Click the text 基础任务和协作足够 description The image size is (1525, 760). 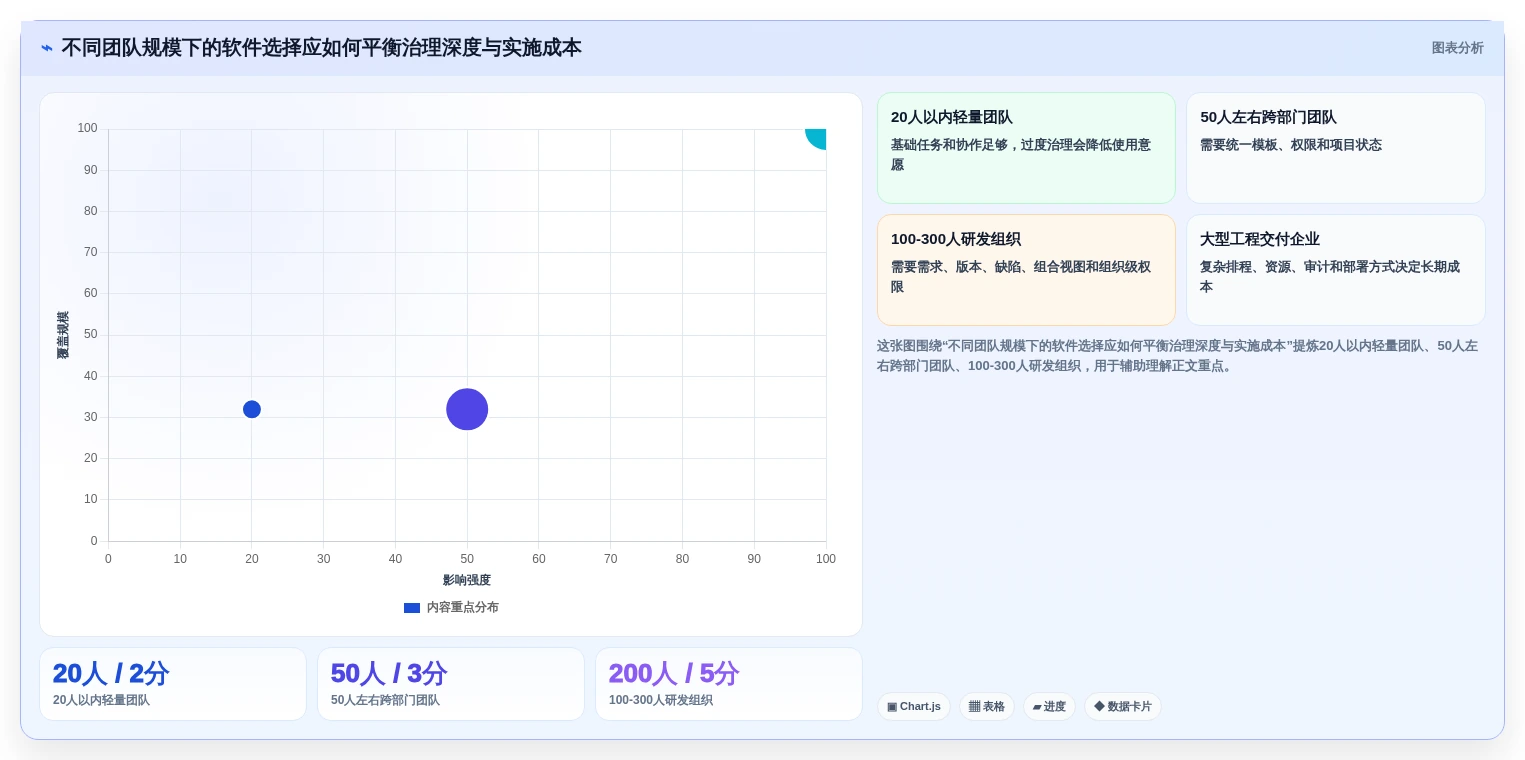pos(1022,155)
